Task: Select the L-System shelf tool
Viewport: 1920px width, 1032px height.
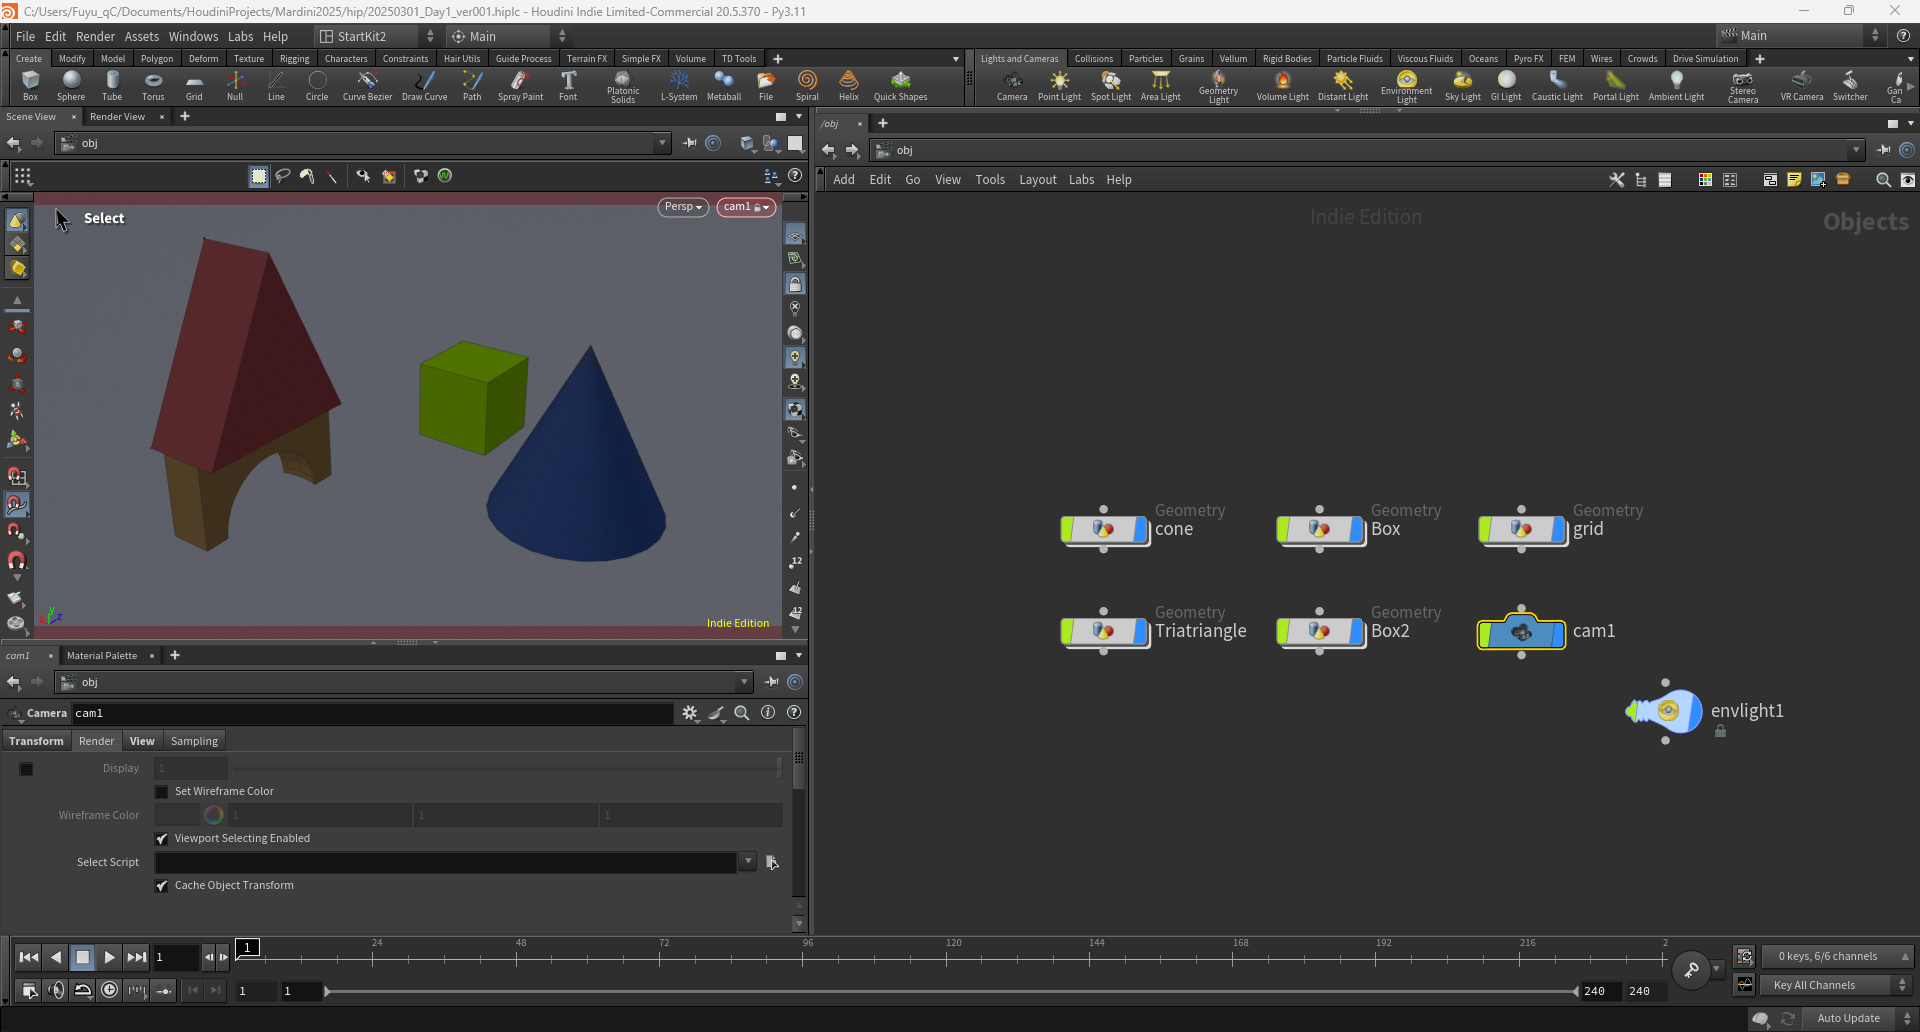Action: [x=679, y=86]
